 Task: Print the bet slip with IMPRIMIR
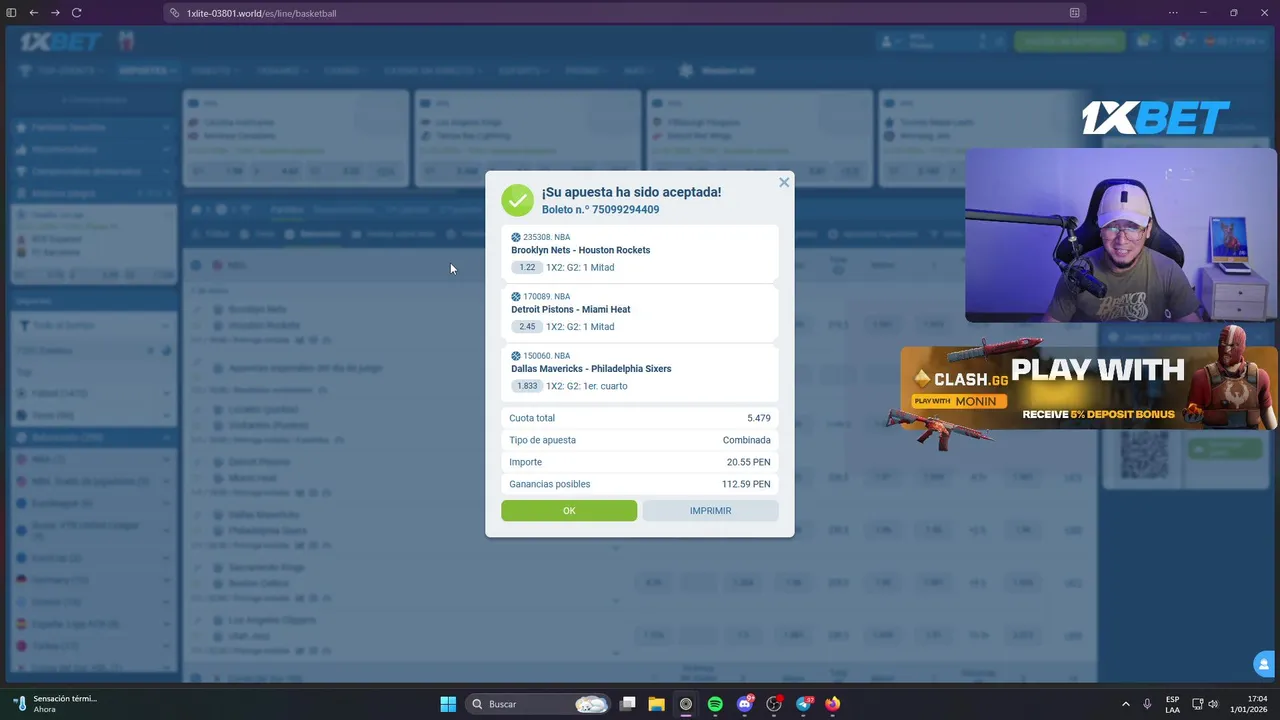[x=710, y=511]
